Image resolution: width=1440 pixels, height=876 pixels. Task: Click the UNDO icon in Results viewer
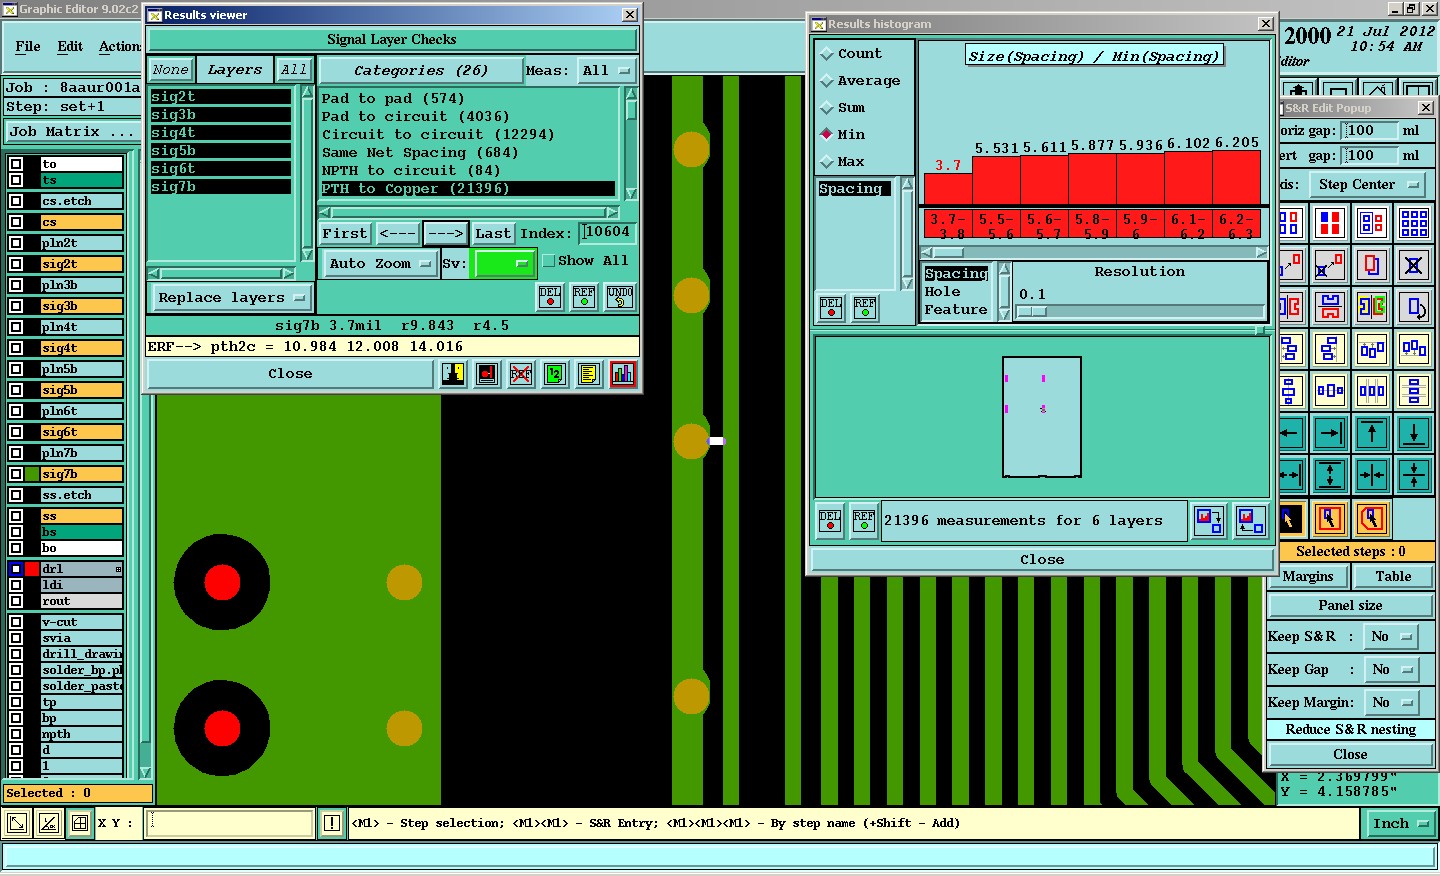620,297
